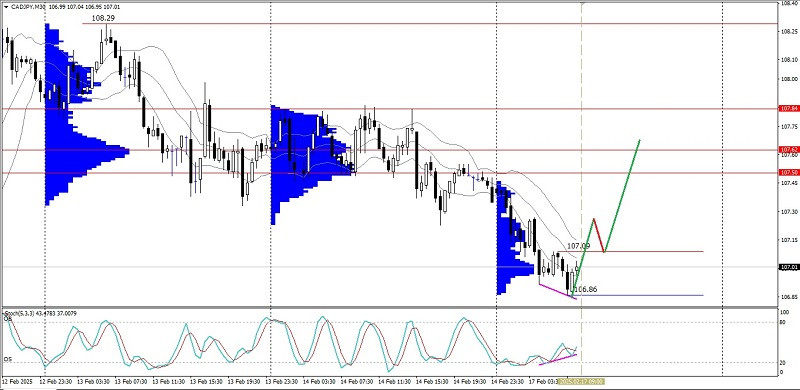
Task: Click the 13 Feb 03:30 time label
Action: click(93, 381)
